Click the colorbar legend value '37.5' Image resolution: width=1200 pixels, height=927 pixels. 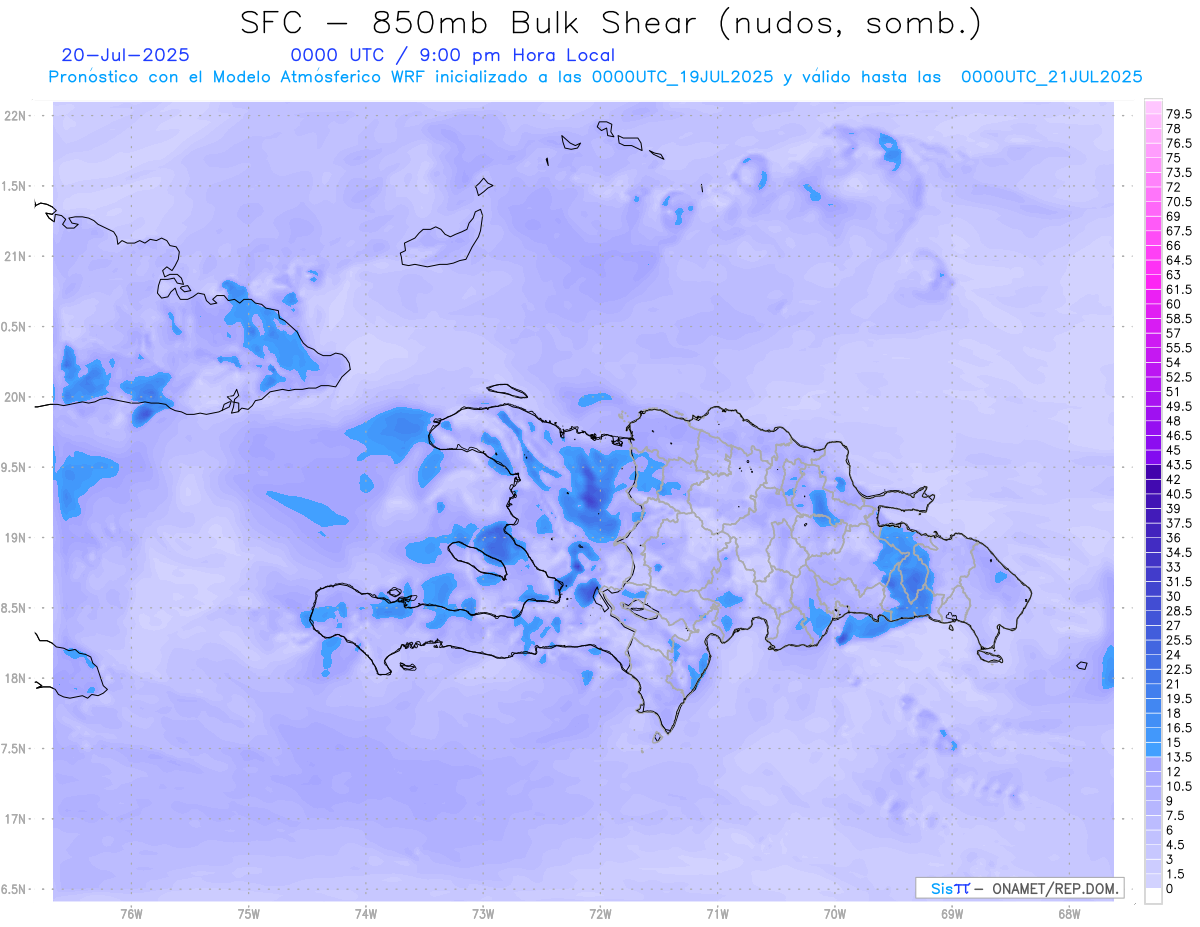[x=1180, y=523]
